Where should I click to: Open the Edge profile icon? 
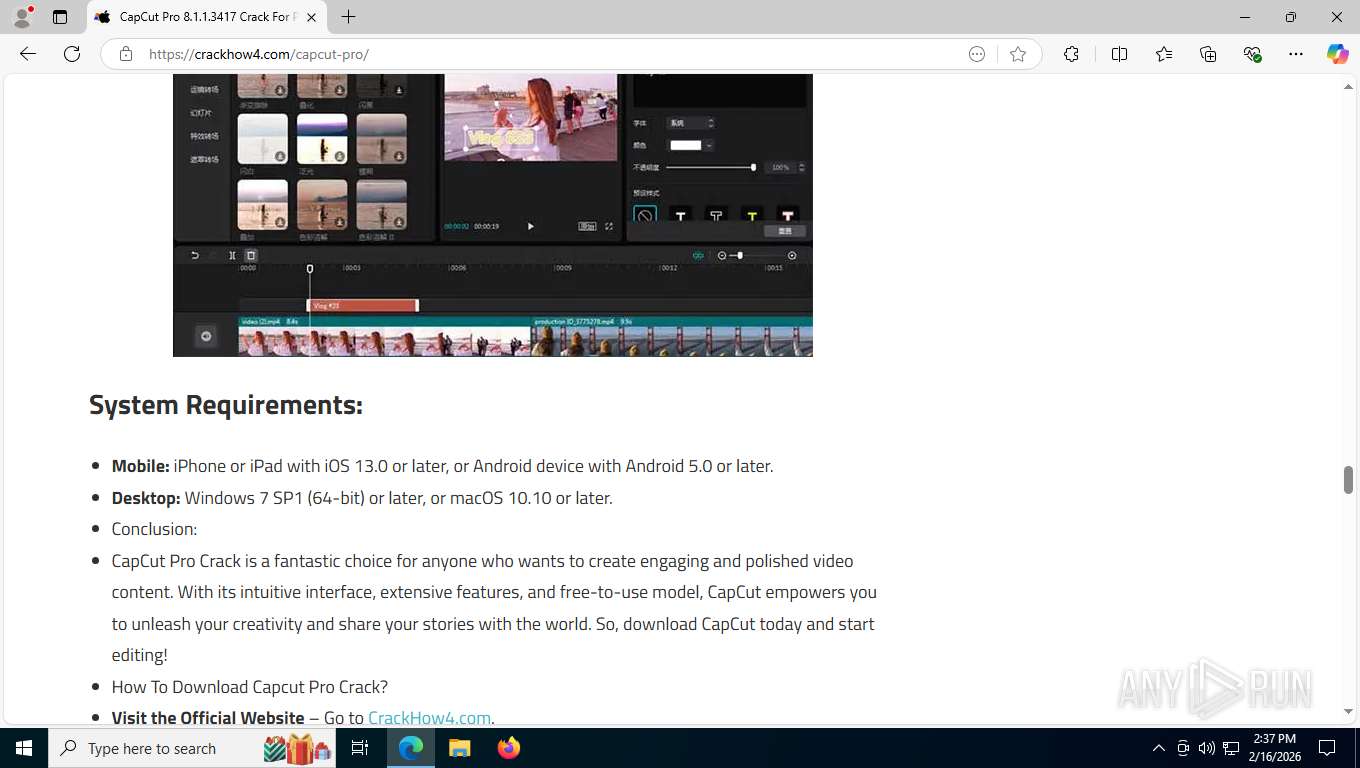21,17
